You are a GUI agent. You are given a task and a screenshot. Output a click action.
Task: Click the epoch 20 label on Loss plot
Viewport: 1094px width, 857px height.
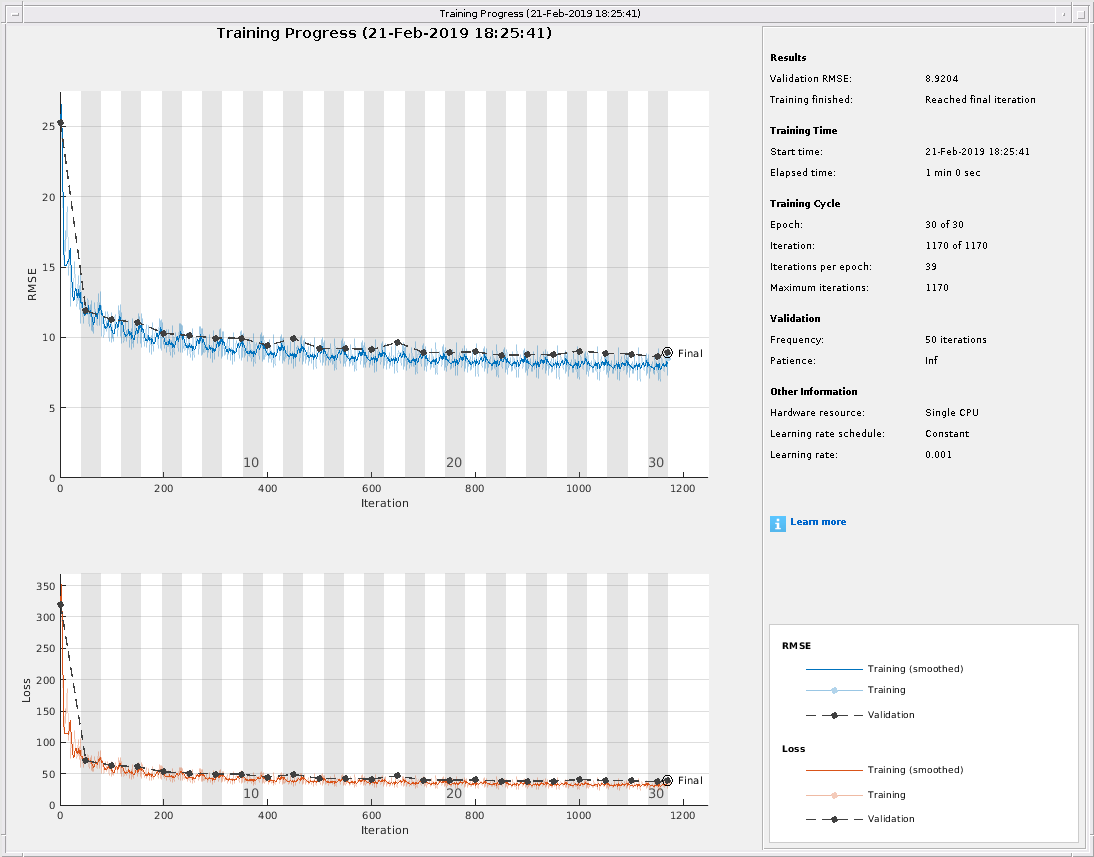pos(454,793)
